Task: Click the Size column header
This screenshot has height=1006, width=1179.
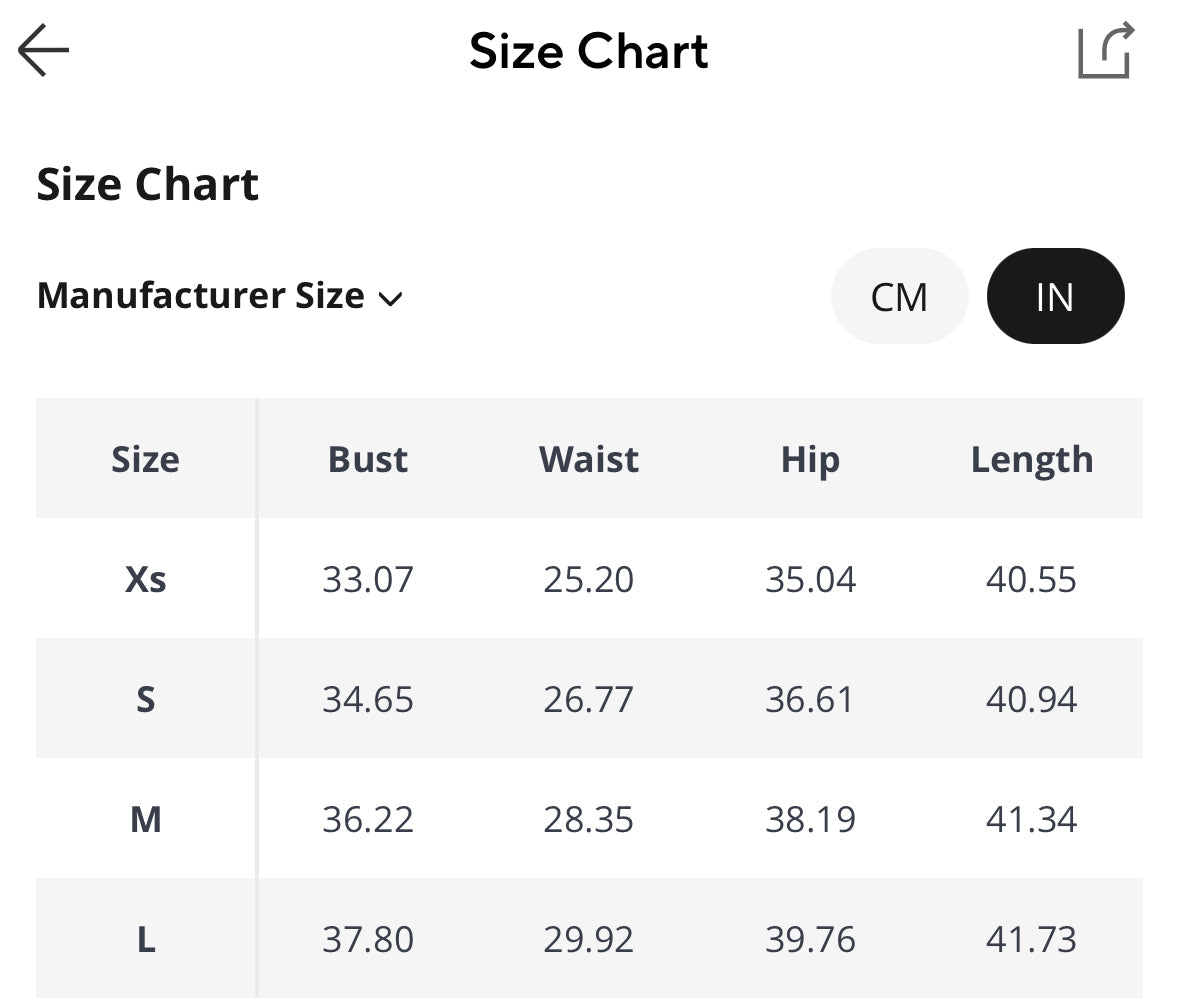Action: pos(145,459)
